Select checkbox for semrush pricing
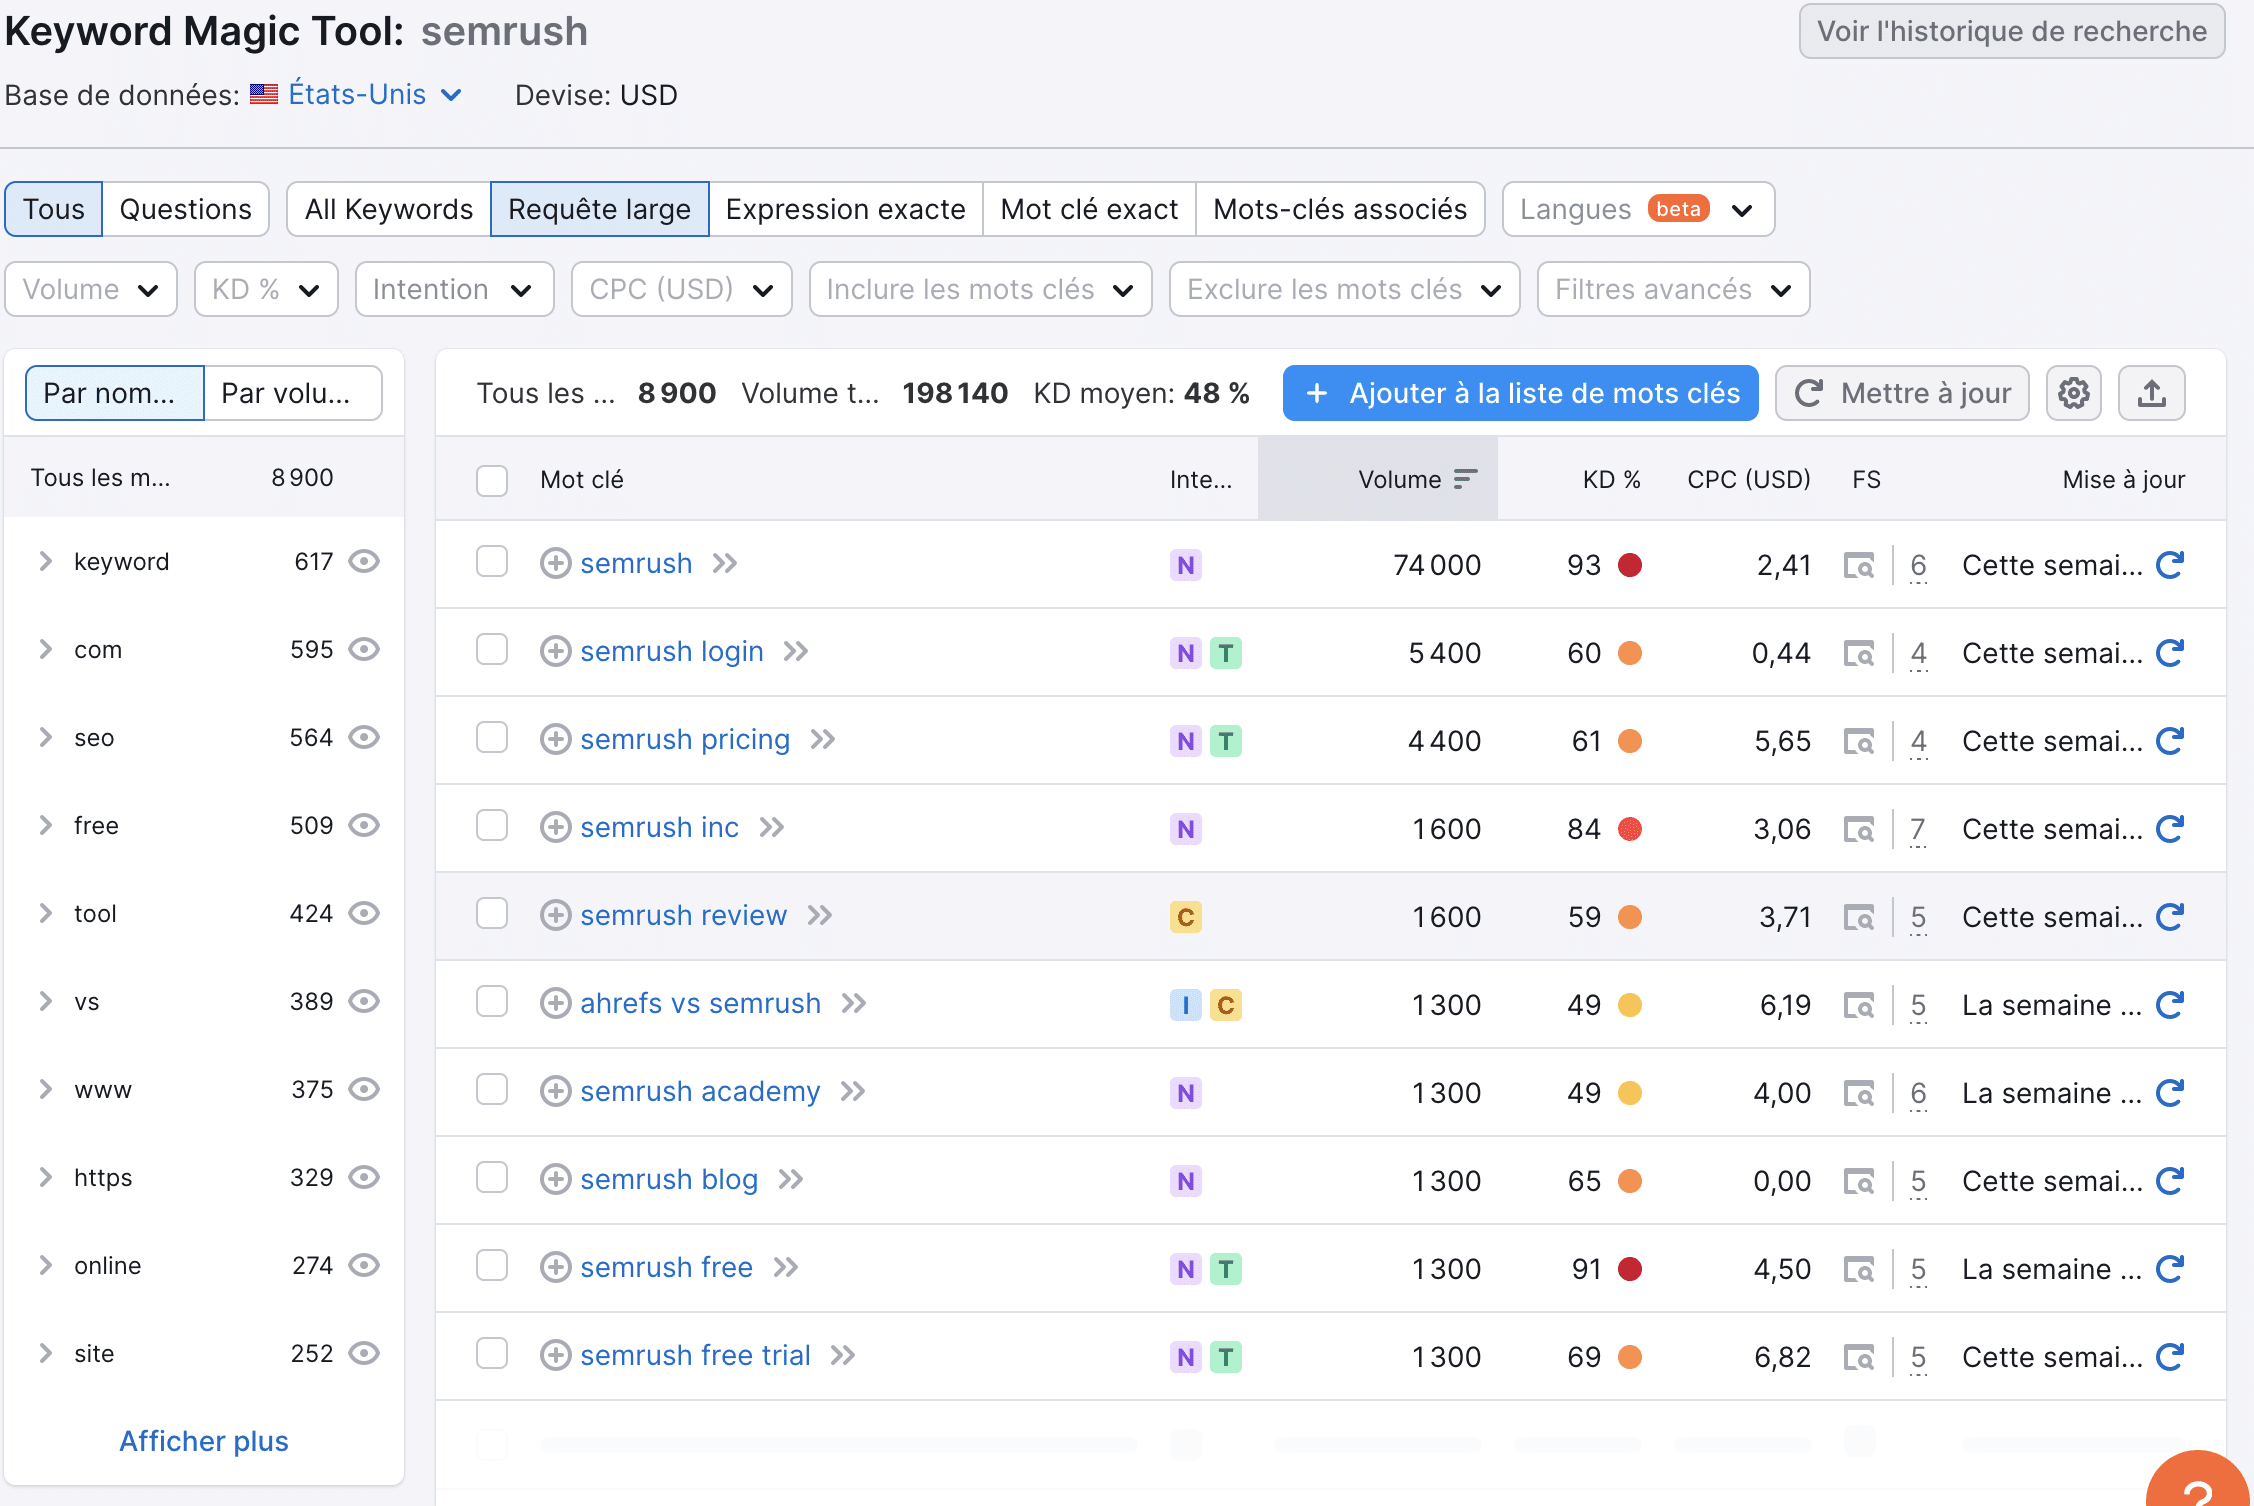 (x=492, y=737)
